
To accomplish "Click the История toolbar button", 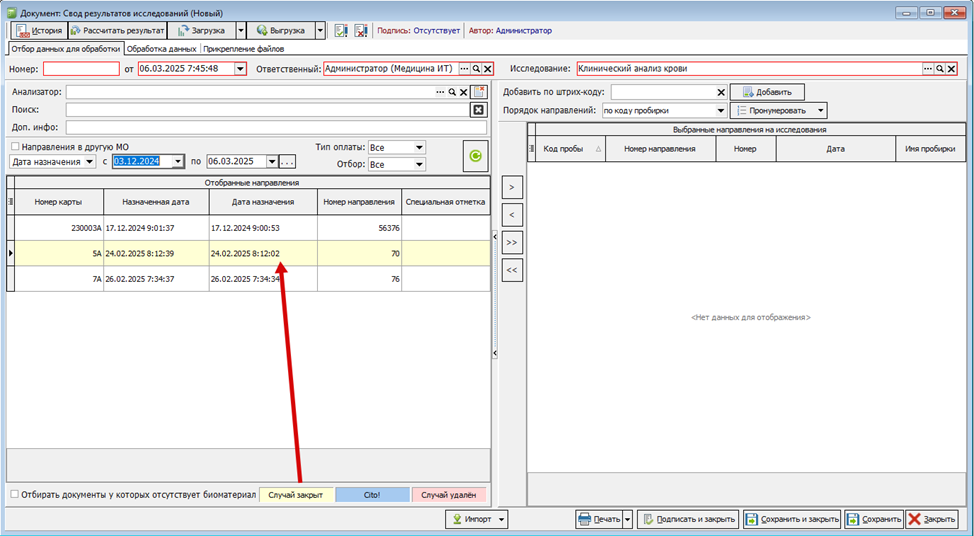I will point(39,31).
